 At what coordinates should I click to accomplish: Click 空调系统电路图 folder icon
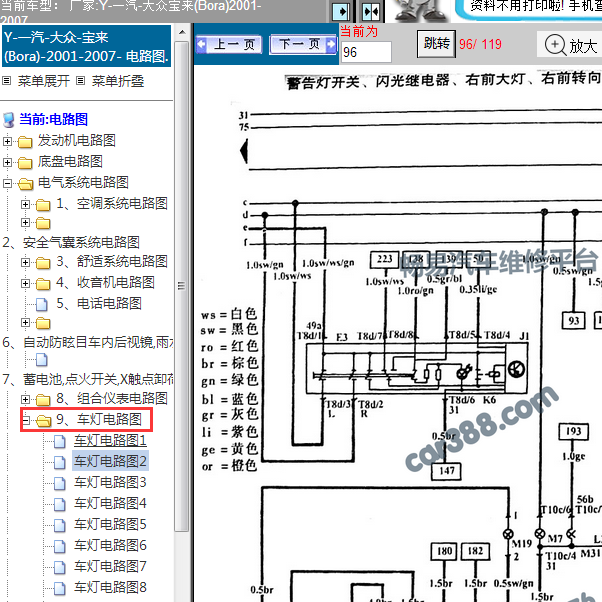[43, 205]
